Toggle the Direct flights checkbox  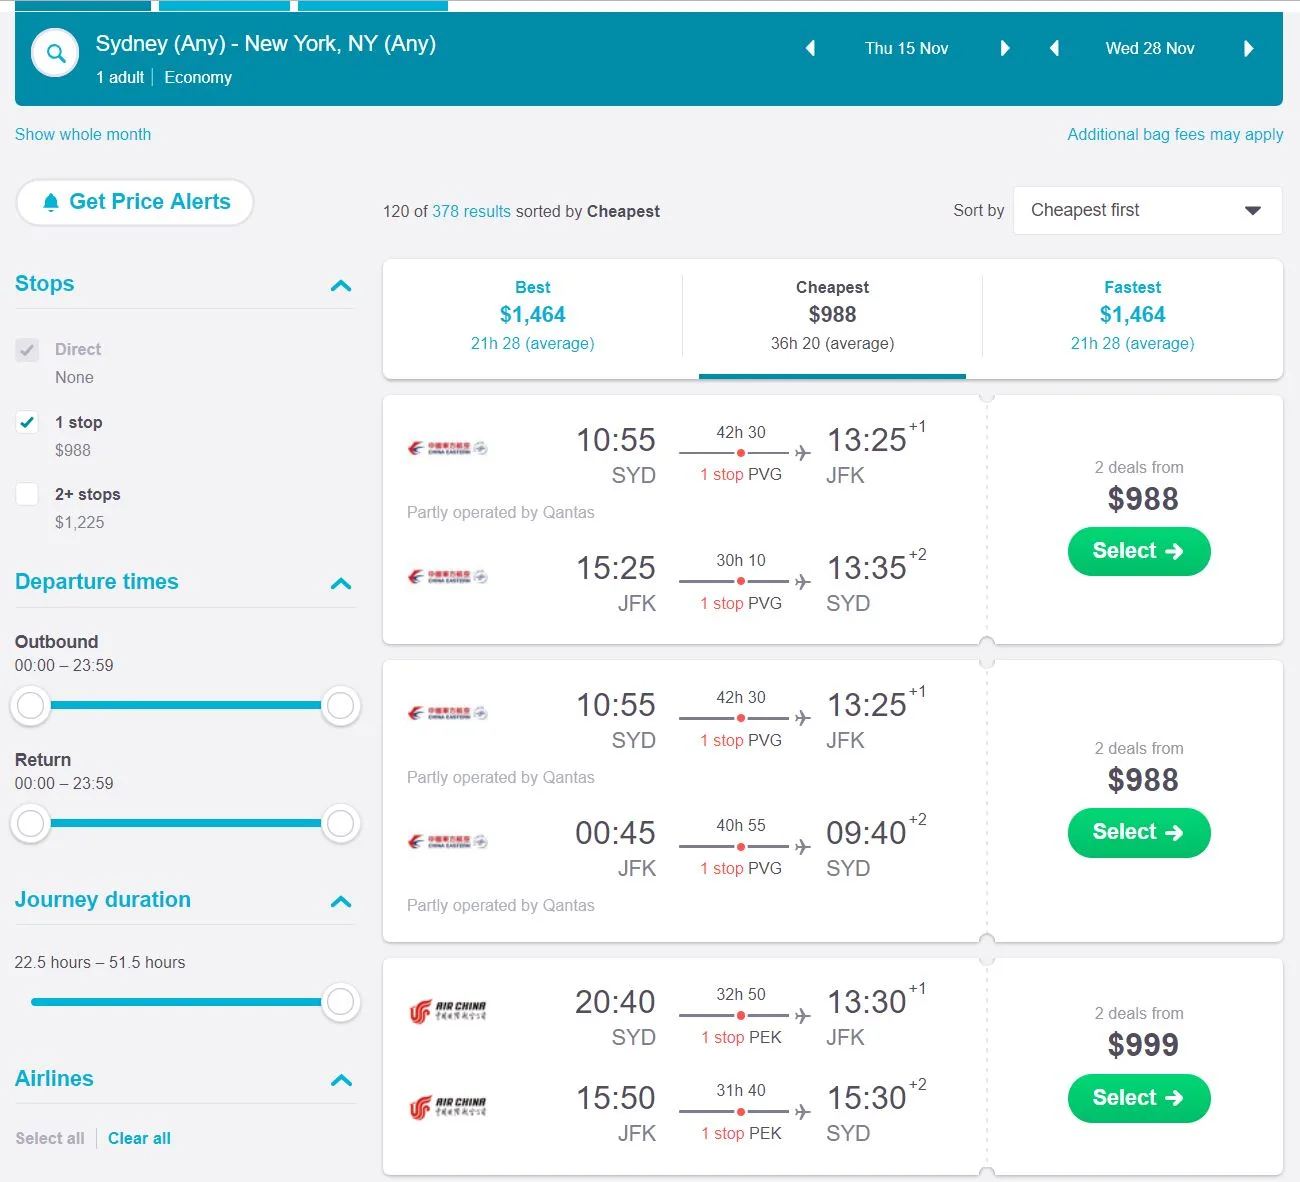(x=28, y=350)
